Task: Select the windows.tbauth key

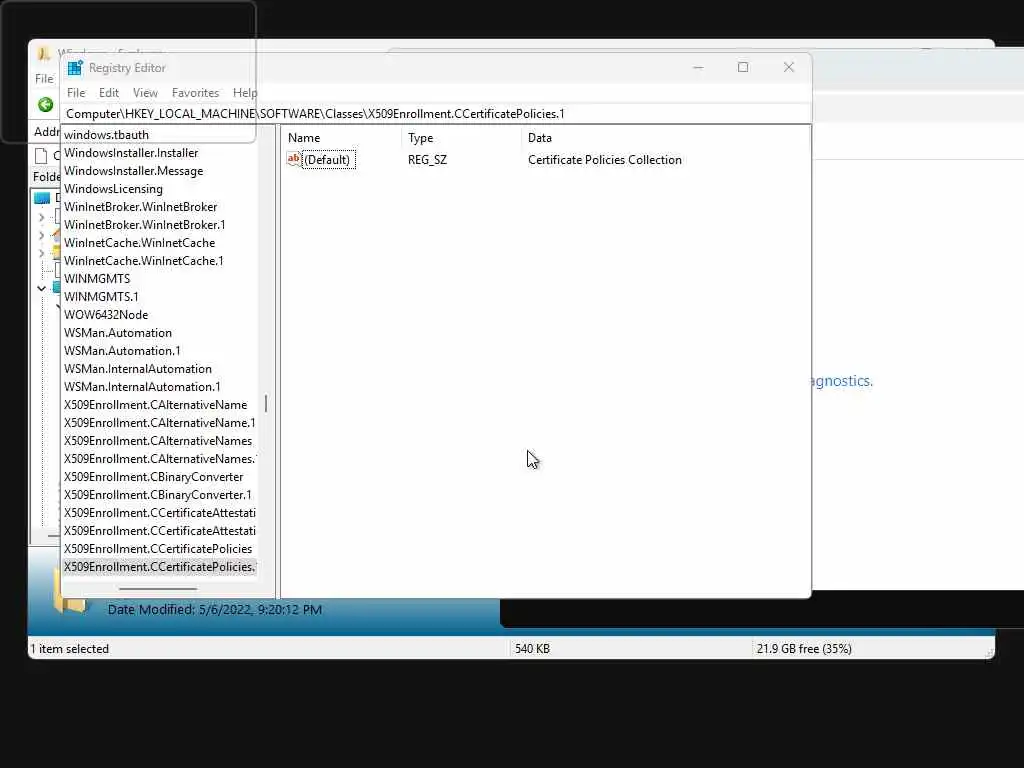Action: pos(106,135)
